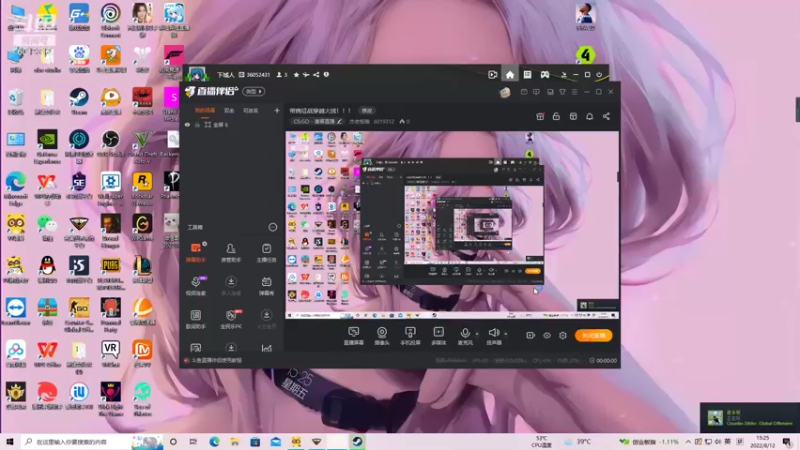Image resolution: width=800 pixels, height=450 pixels.
Task: Click the orange 关闭直播 button
Action: 593,335
